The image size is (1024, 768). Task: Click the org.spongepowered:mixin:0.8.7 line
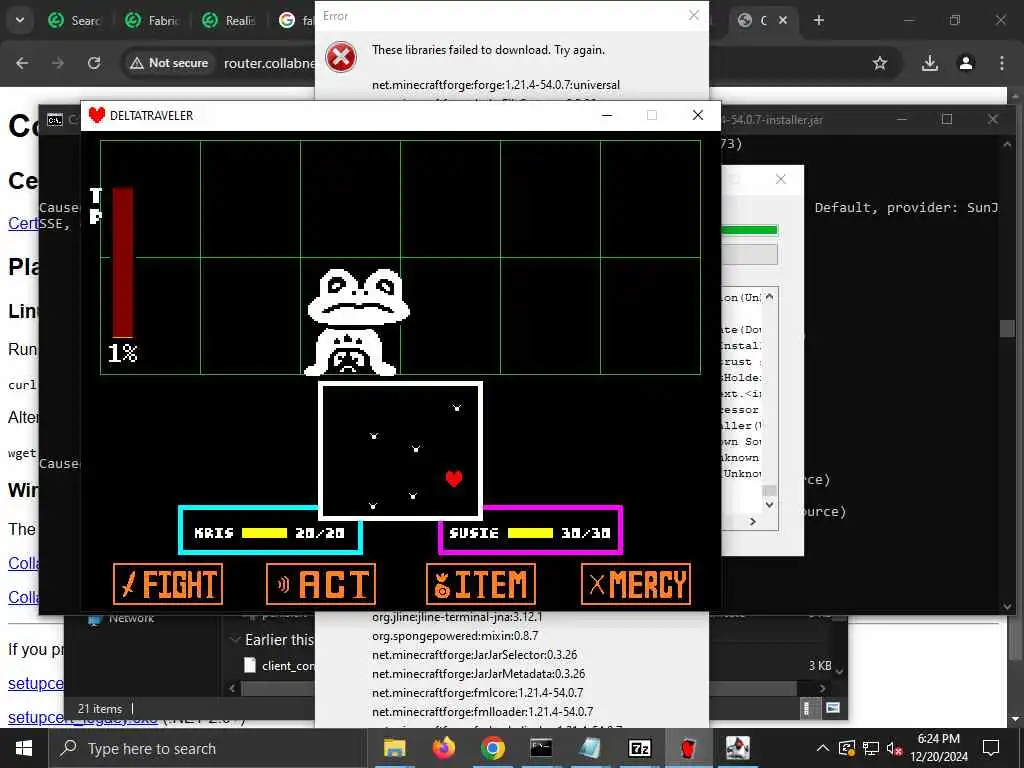click(455, 635)
